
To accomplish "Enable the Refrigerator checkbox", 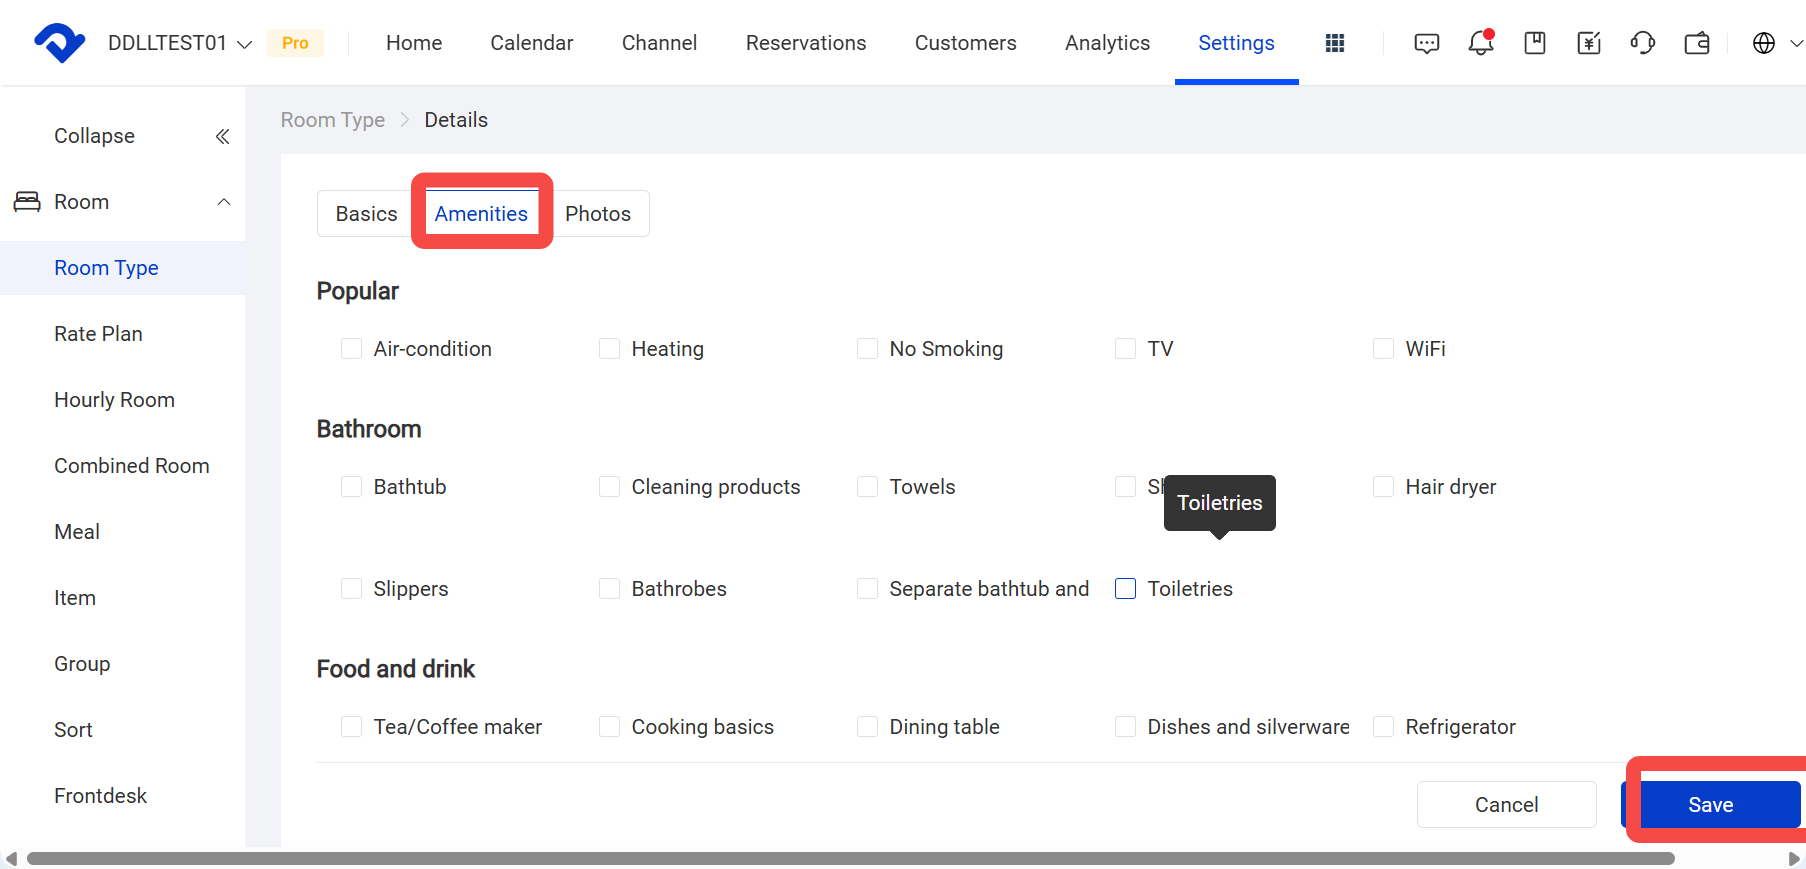I will (1383, 727).
